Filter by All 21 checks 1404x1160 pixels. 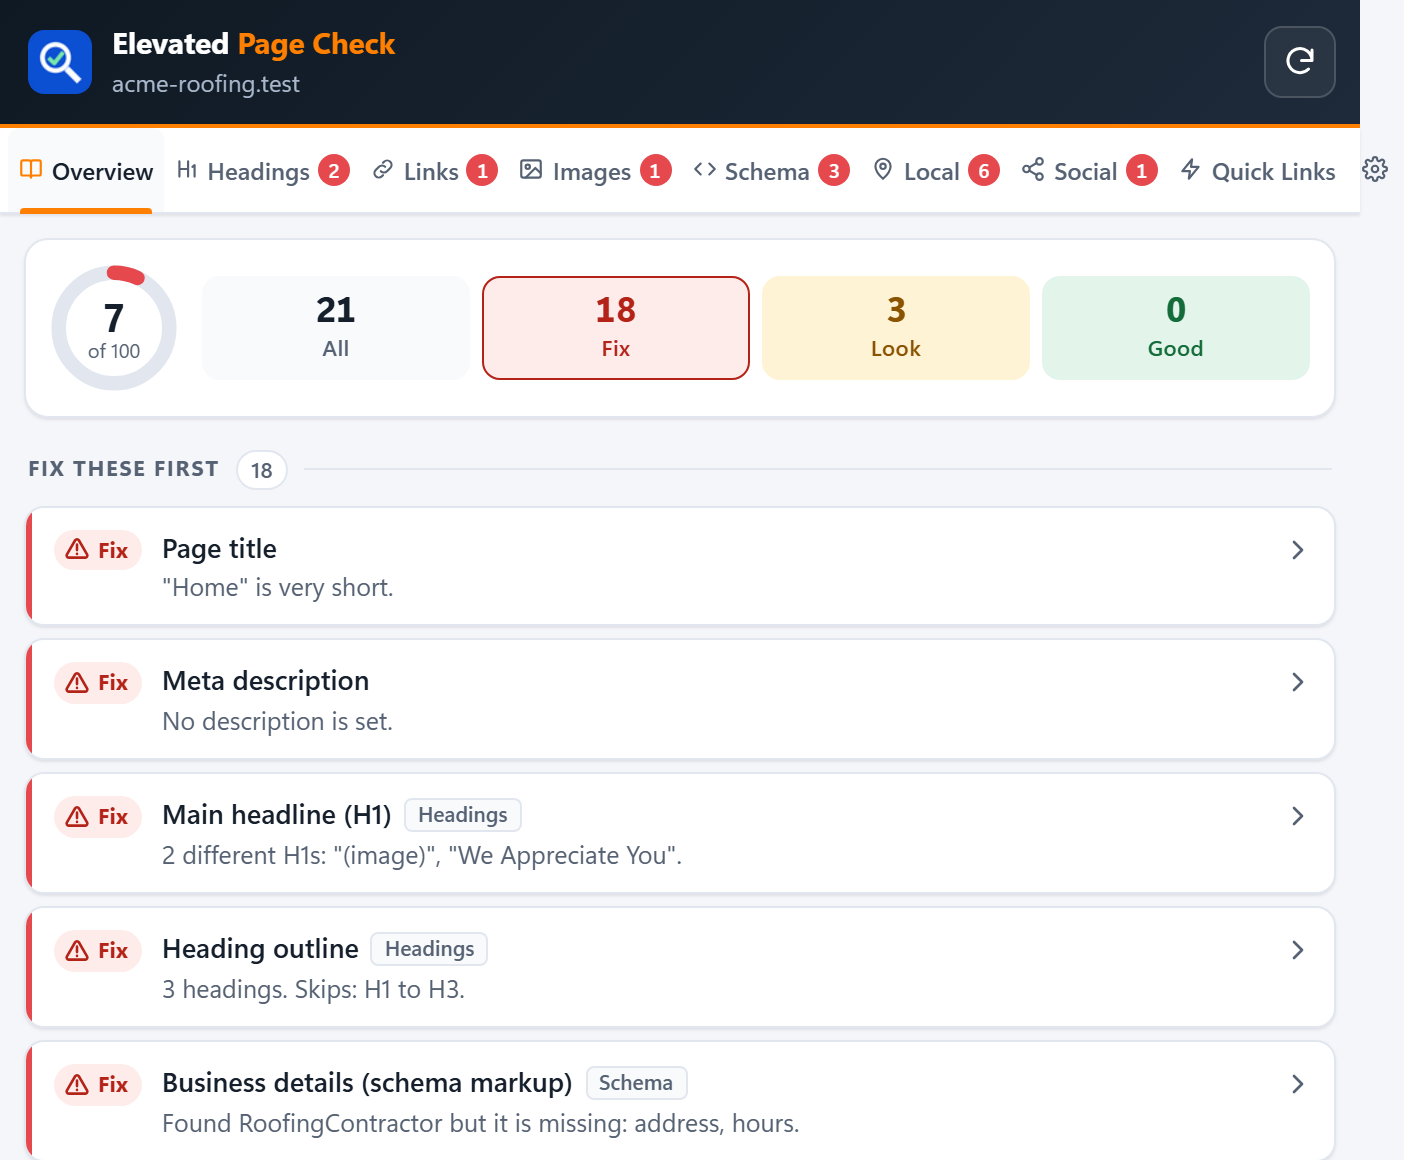pos(336,328)
